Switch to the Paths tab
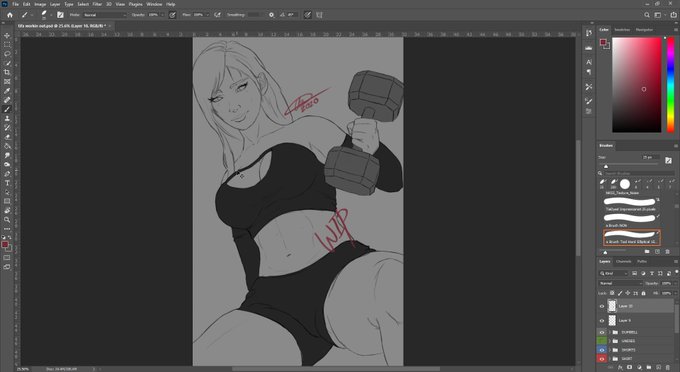This screenshot has width=680, height=372. [642, 261]
